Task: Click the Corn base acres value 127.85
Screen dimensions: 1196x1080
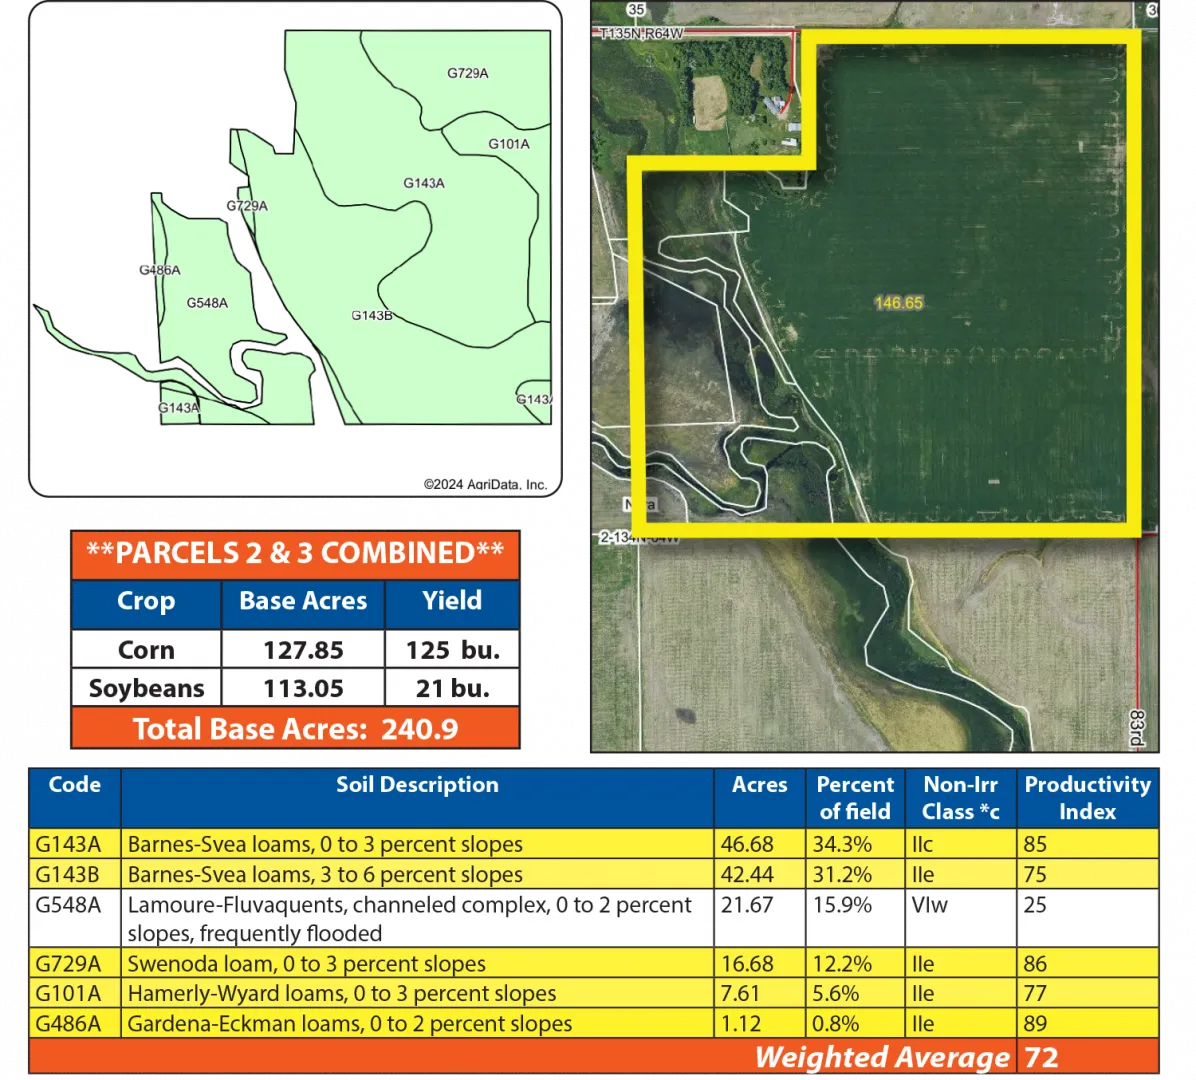Action: pyautogui.click(x=303, y=650)
